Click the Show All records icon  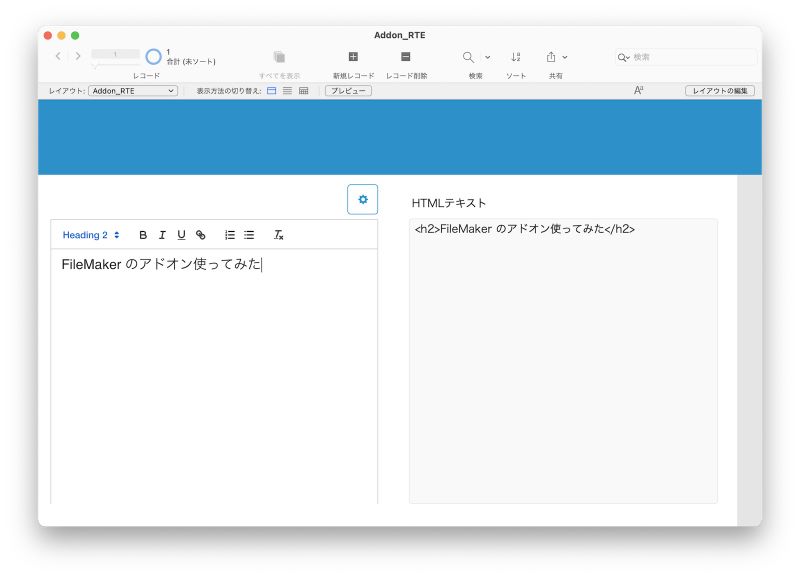279,57
